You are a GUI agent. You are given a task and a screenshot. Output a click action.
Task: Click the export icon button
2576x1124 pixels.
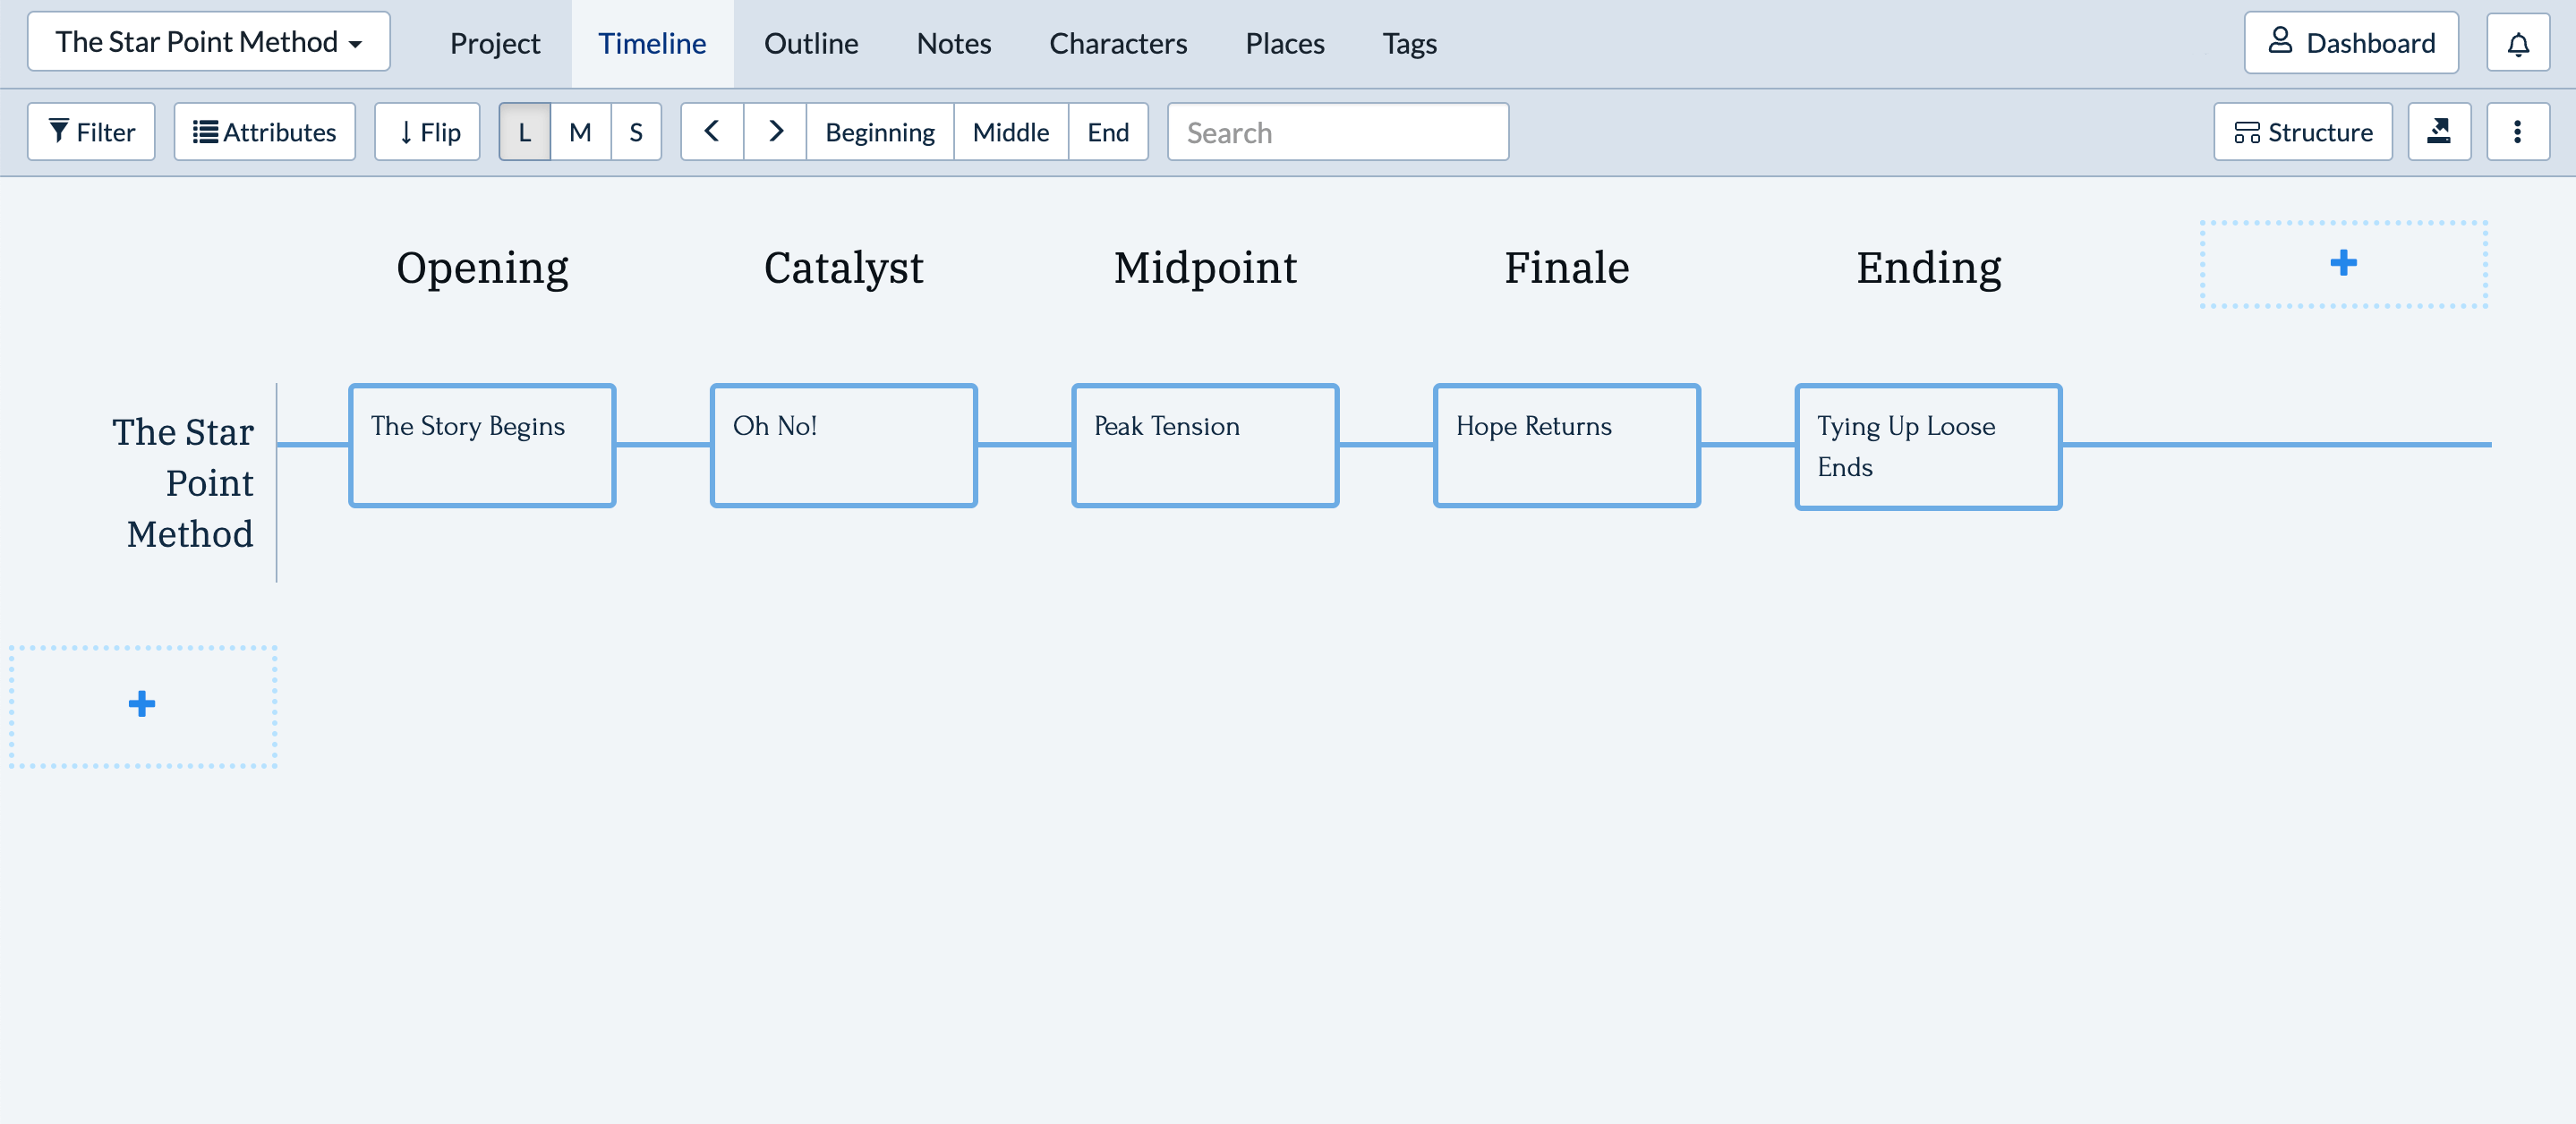pos(2438,132)
